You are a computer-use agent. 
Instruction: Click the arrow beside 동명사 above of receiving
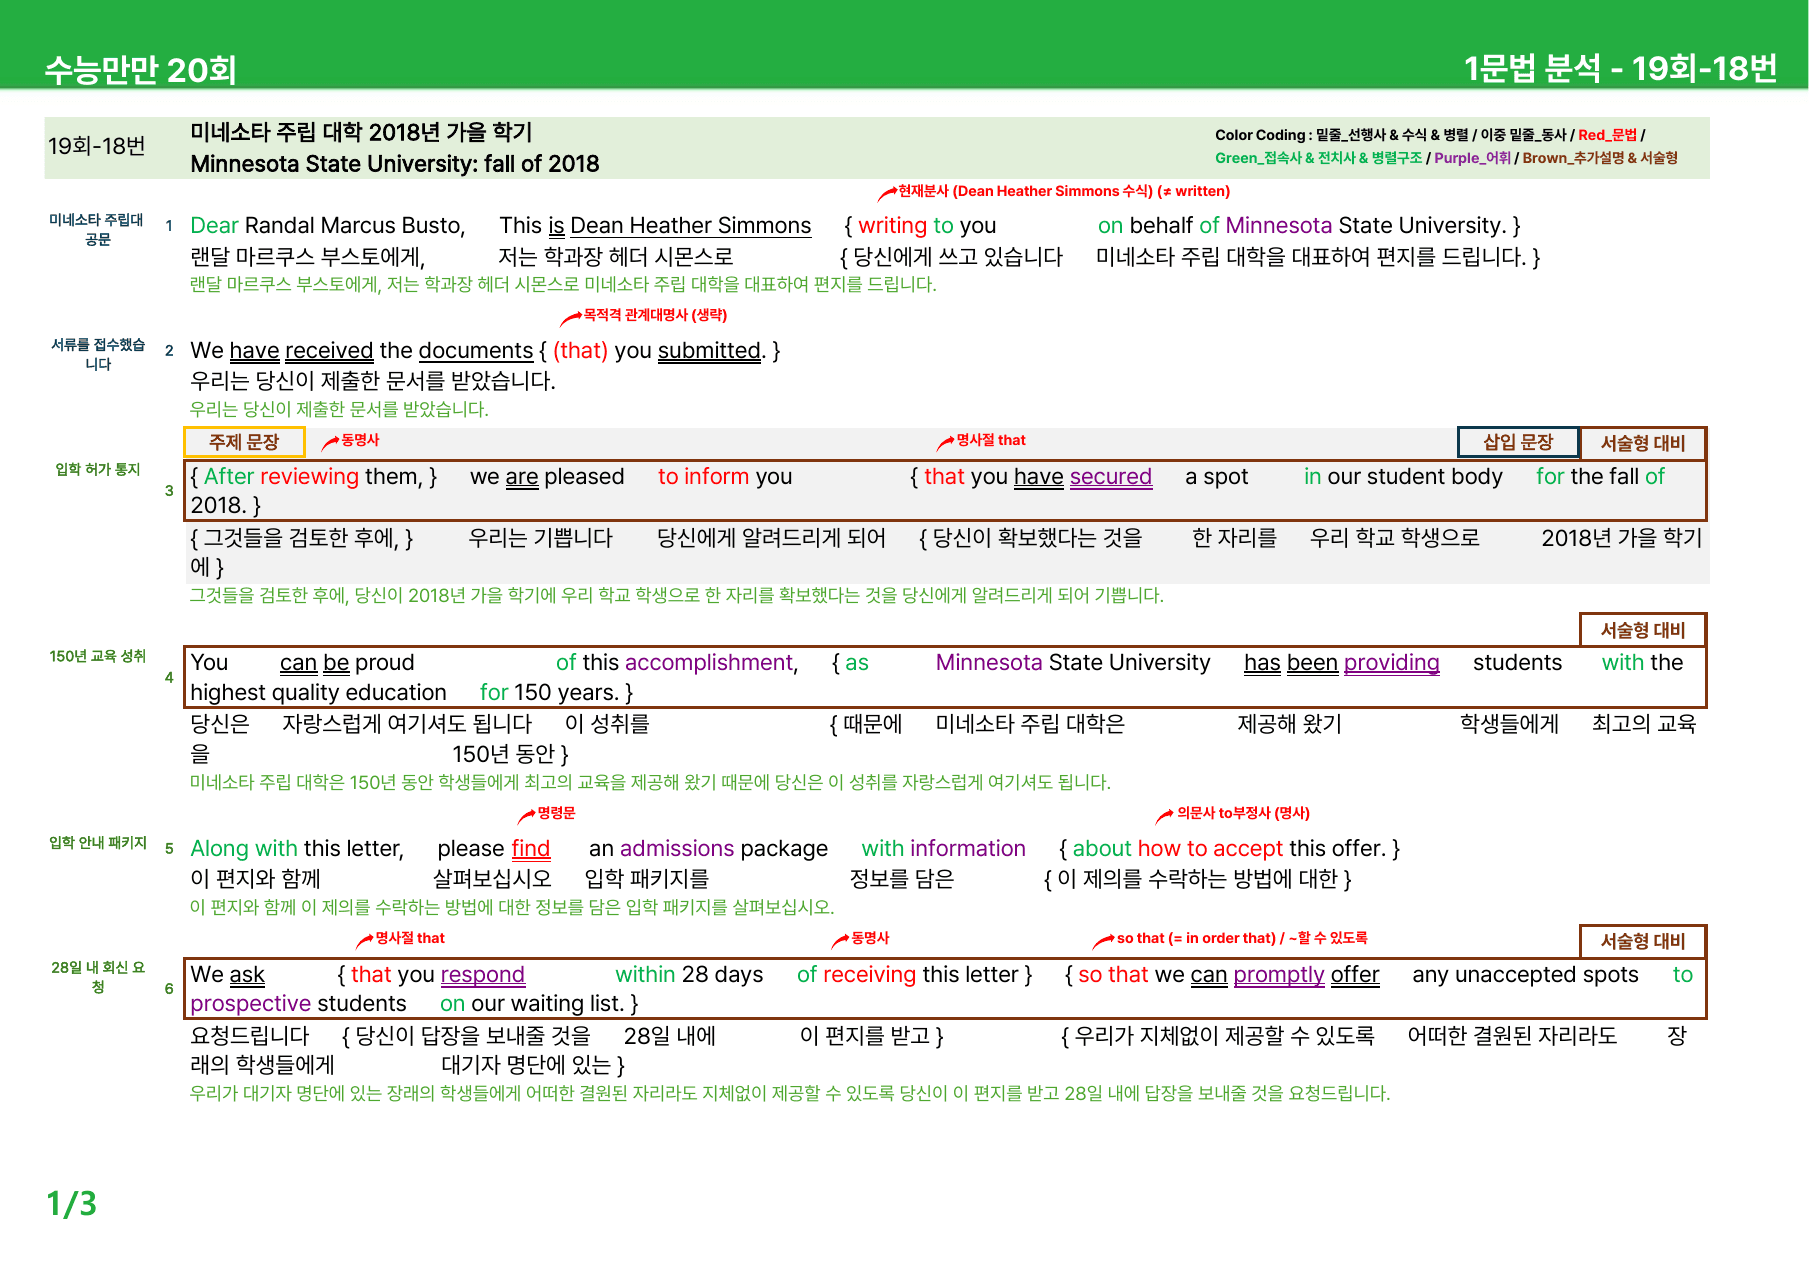(840, 940)
